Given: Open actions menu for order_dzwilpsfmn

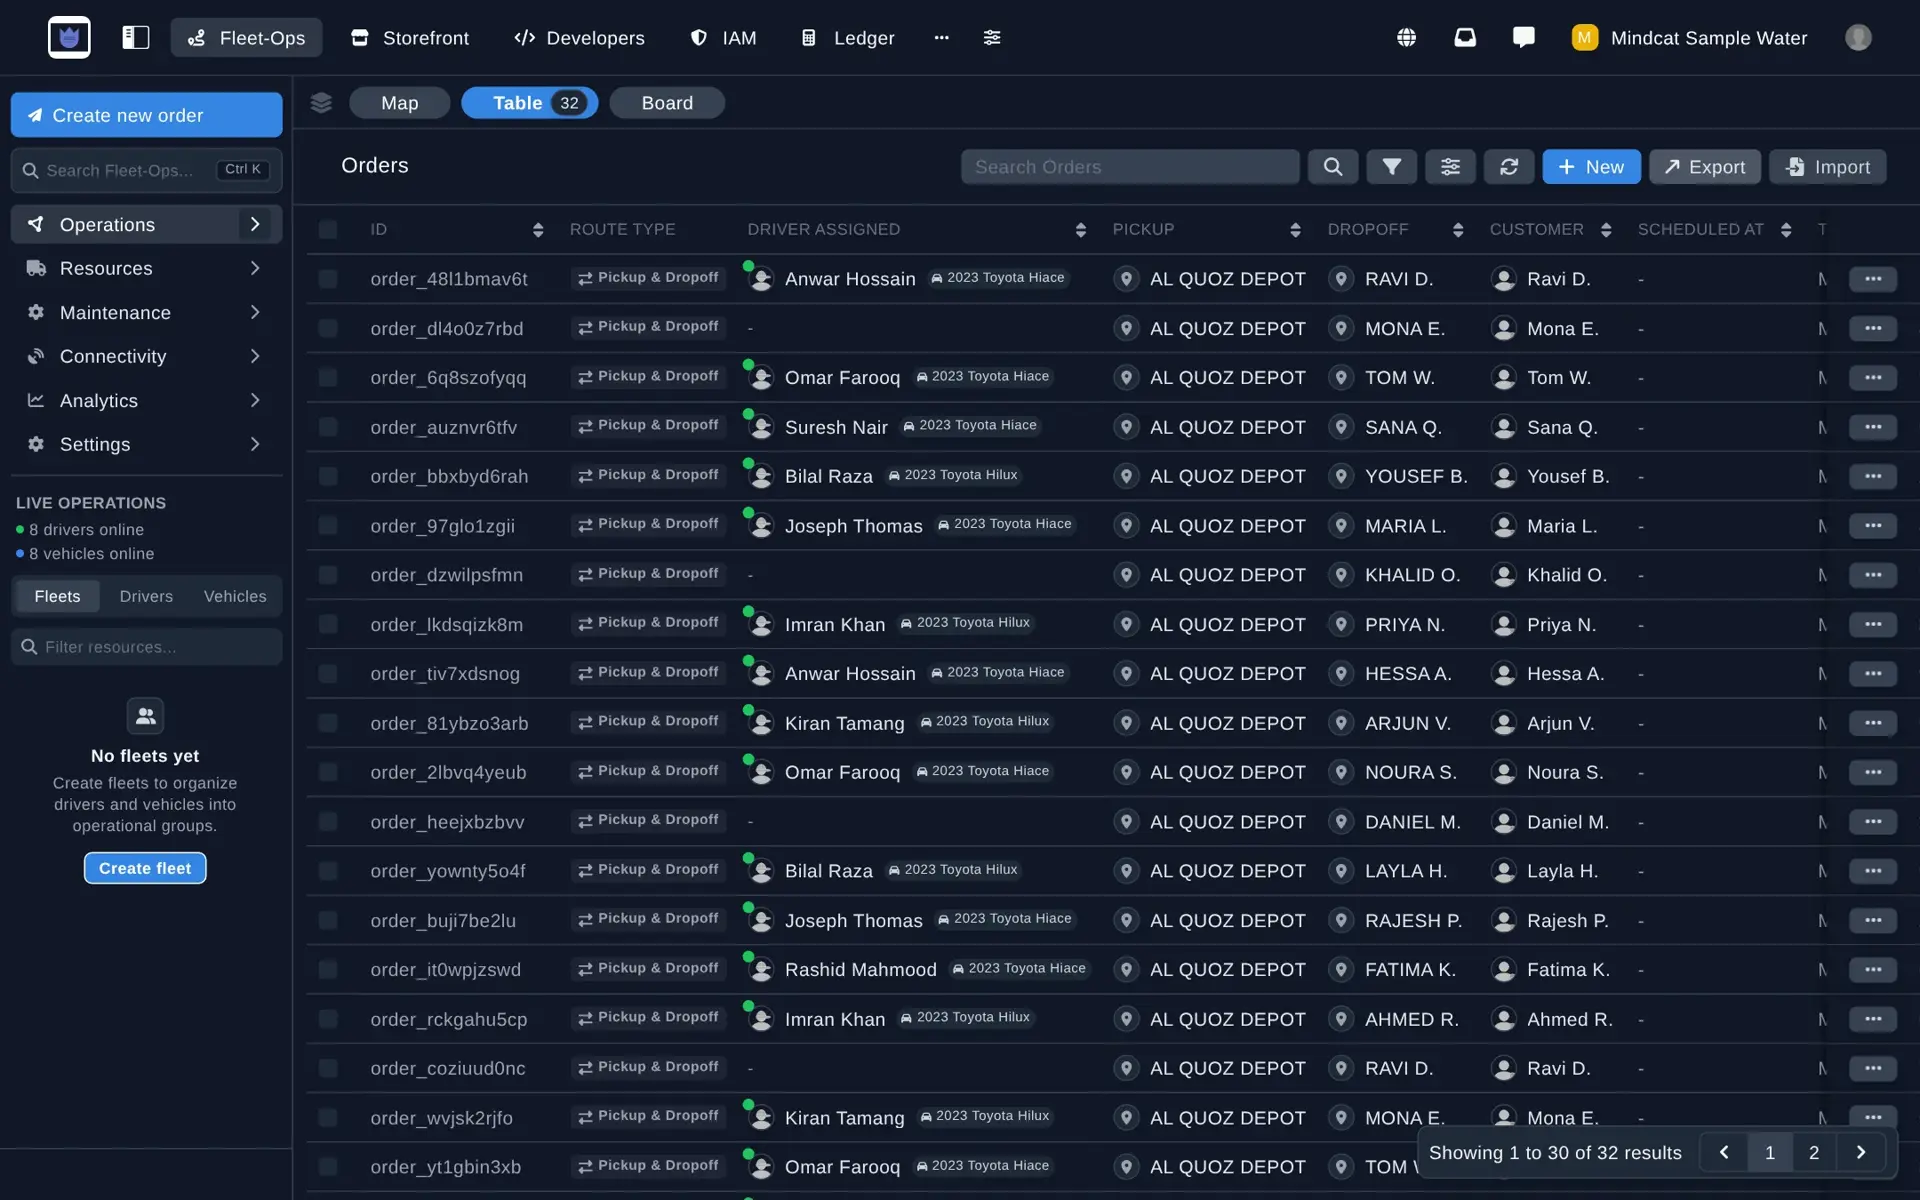Looking at the screenshot, I should pos(1873,575).
